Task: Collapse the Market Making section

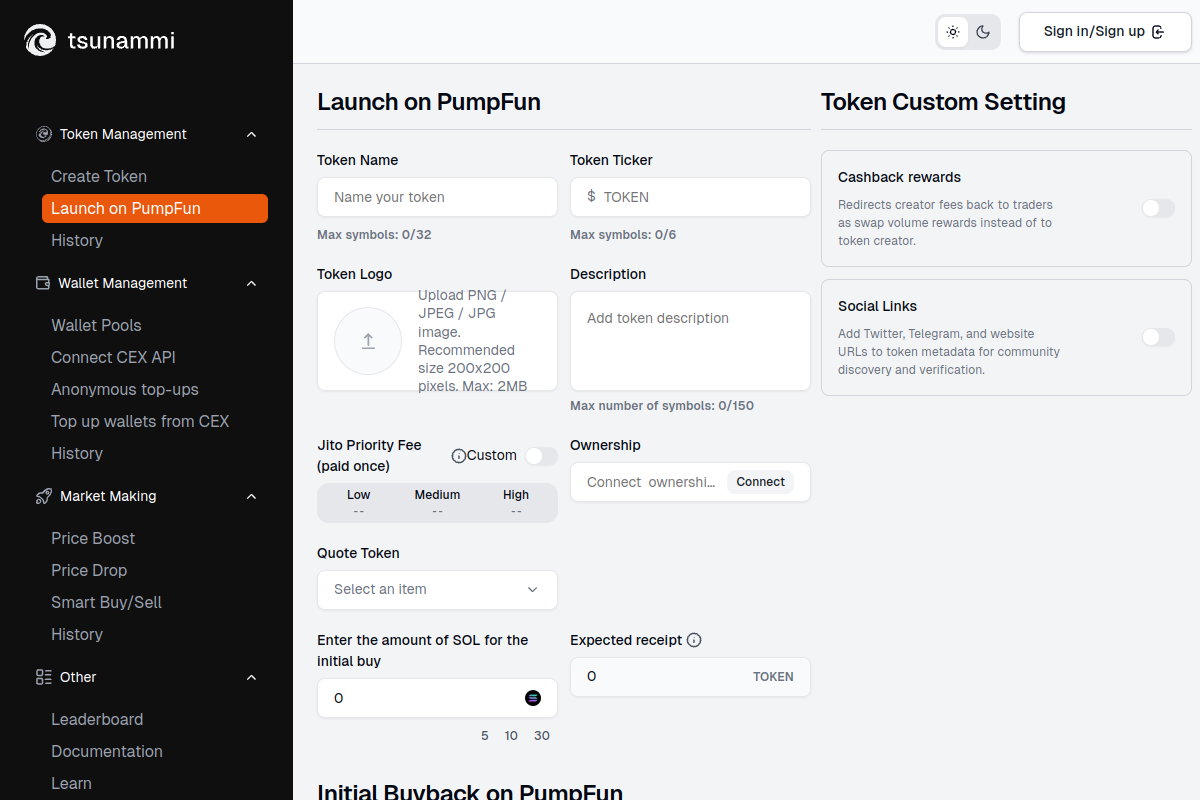Action: pyautogui.click(x=251, y=496)
